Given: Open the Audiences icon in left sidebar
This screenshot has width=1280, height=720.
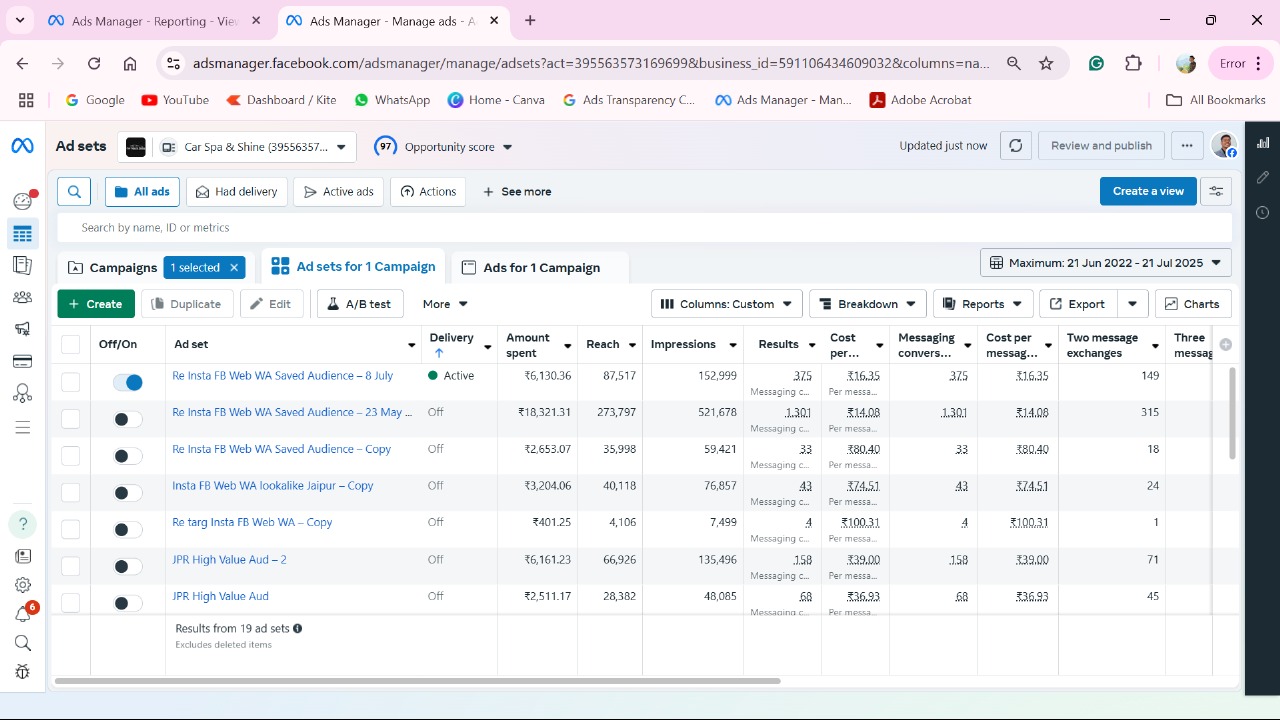Looking at the screenshot, I should (x=22, y=297).
